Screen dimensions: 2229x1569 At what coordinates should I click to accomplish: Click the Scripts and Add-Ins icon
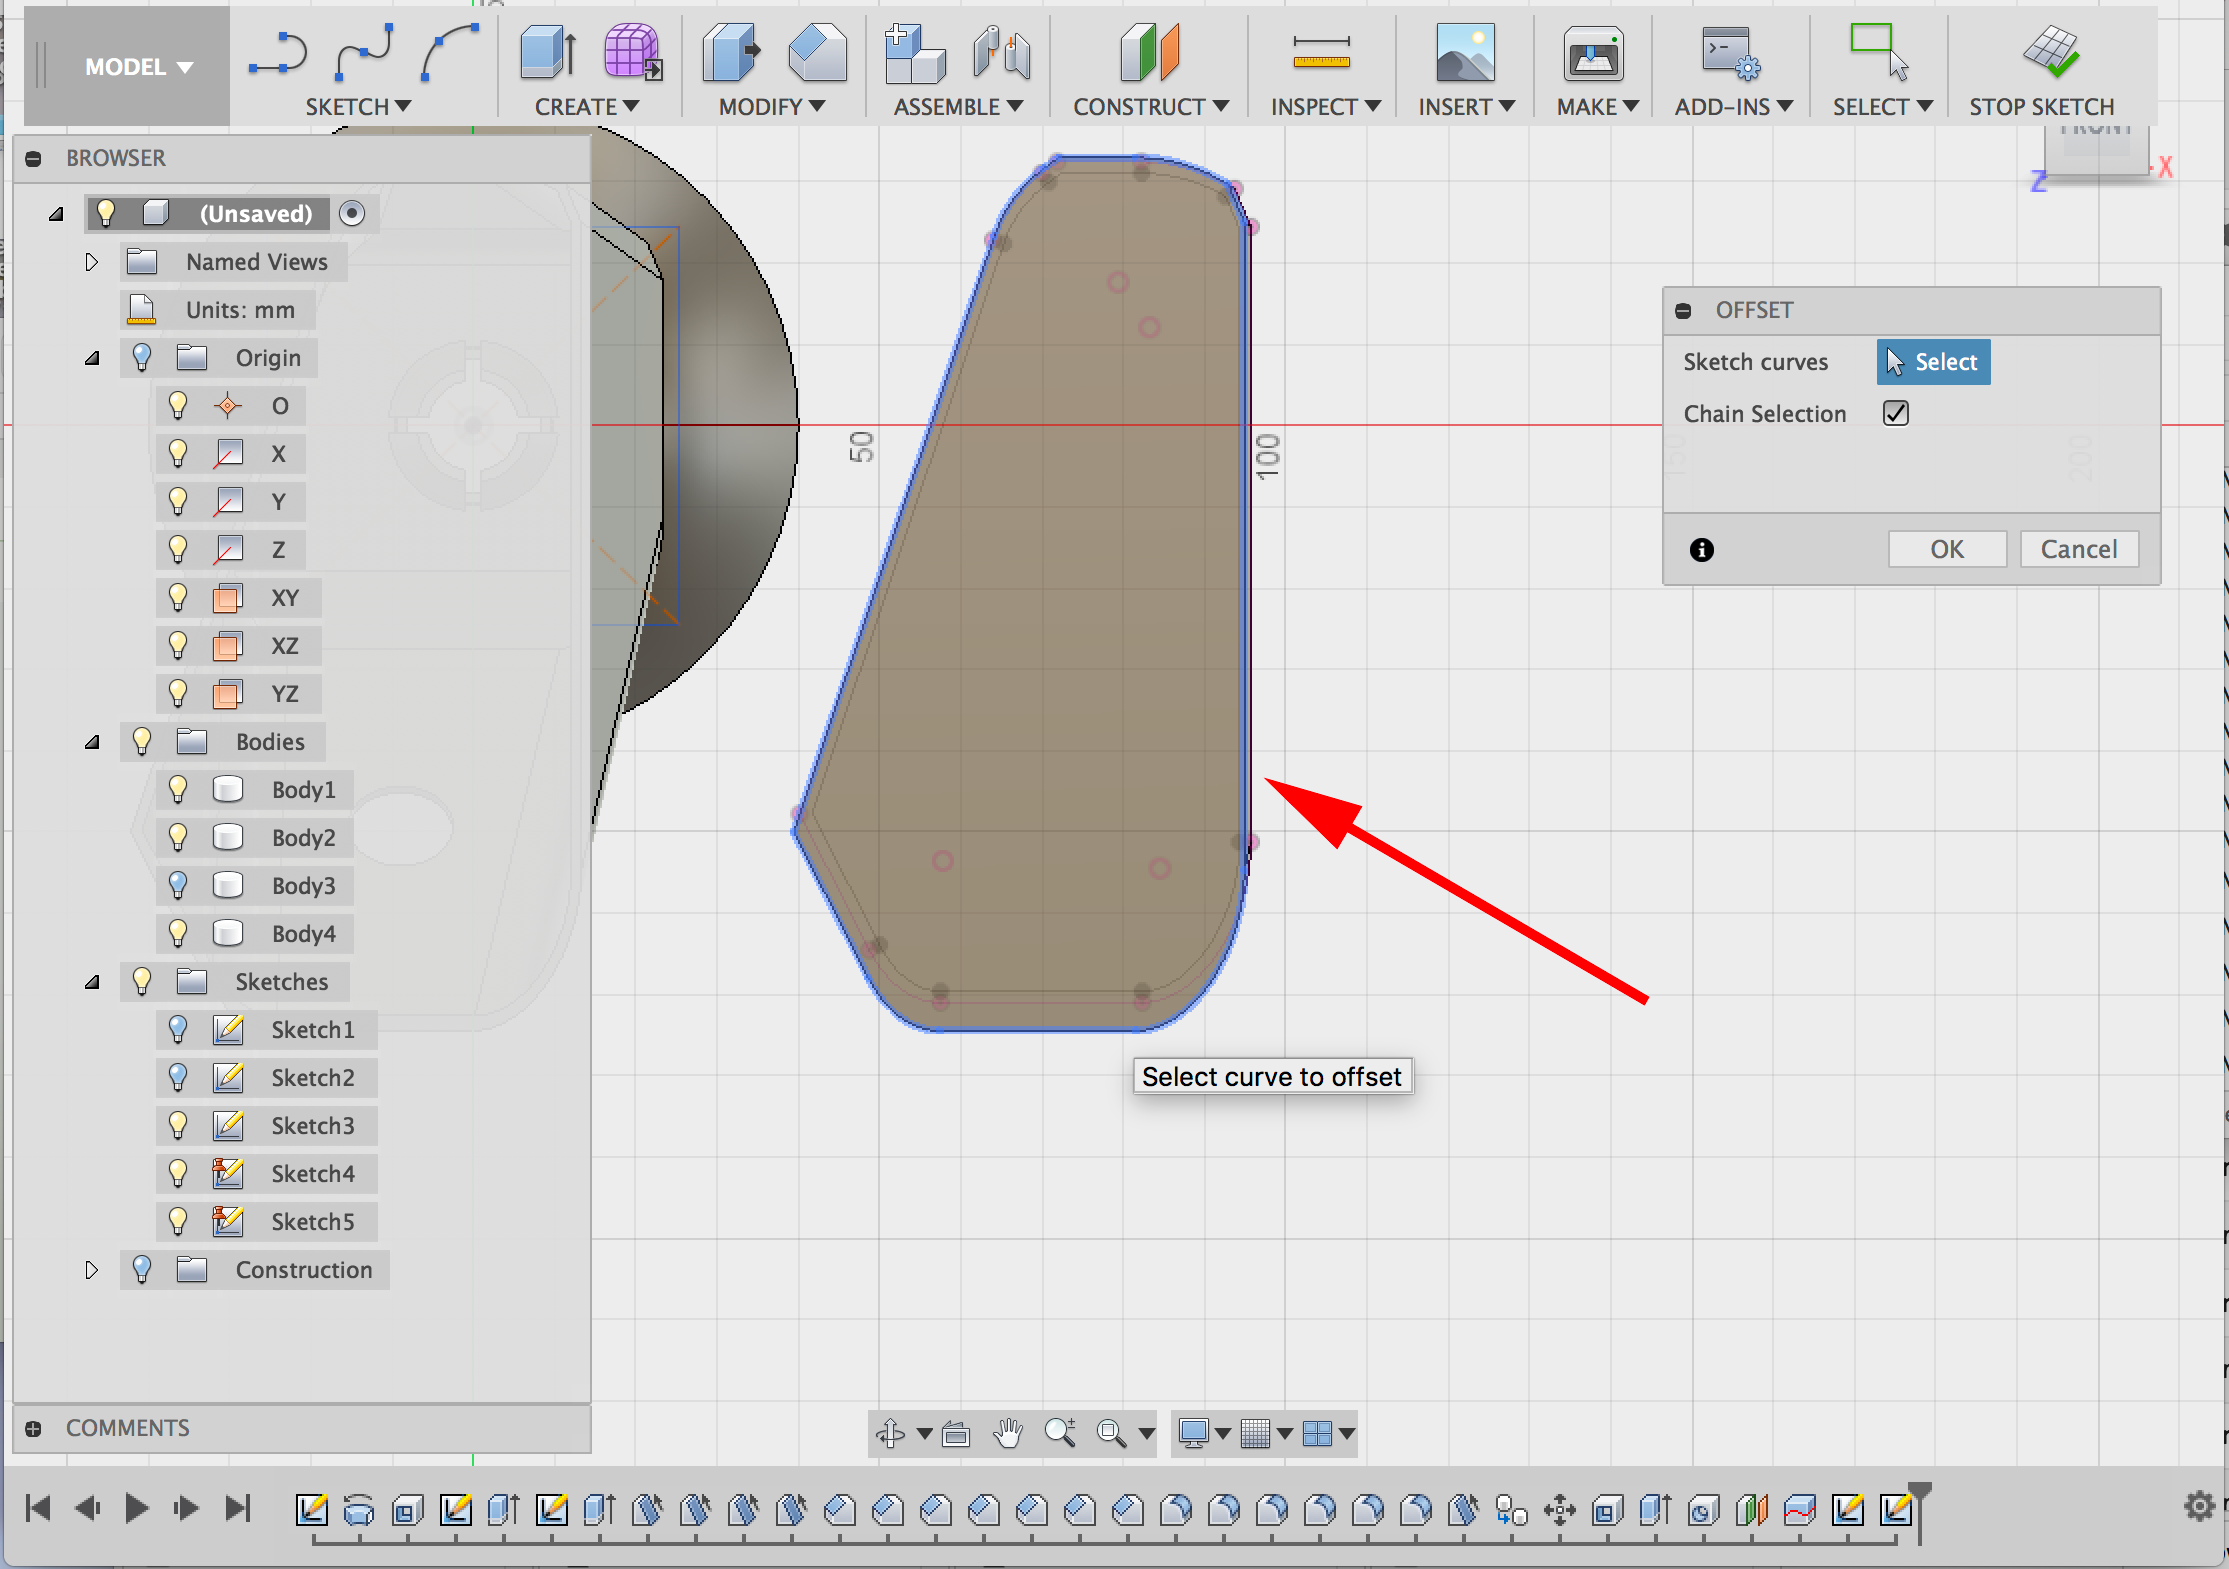tap(1731, 52)
